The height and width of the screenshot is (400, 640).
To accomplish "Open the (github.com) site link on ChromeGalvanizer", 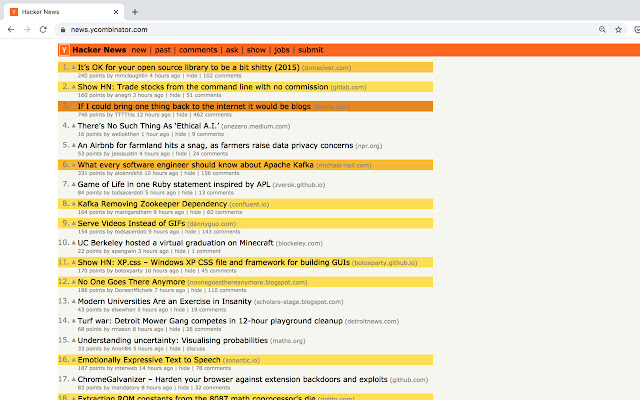I will click(x=409, y=380).
